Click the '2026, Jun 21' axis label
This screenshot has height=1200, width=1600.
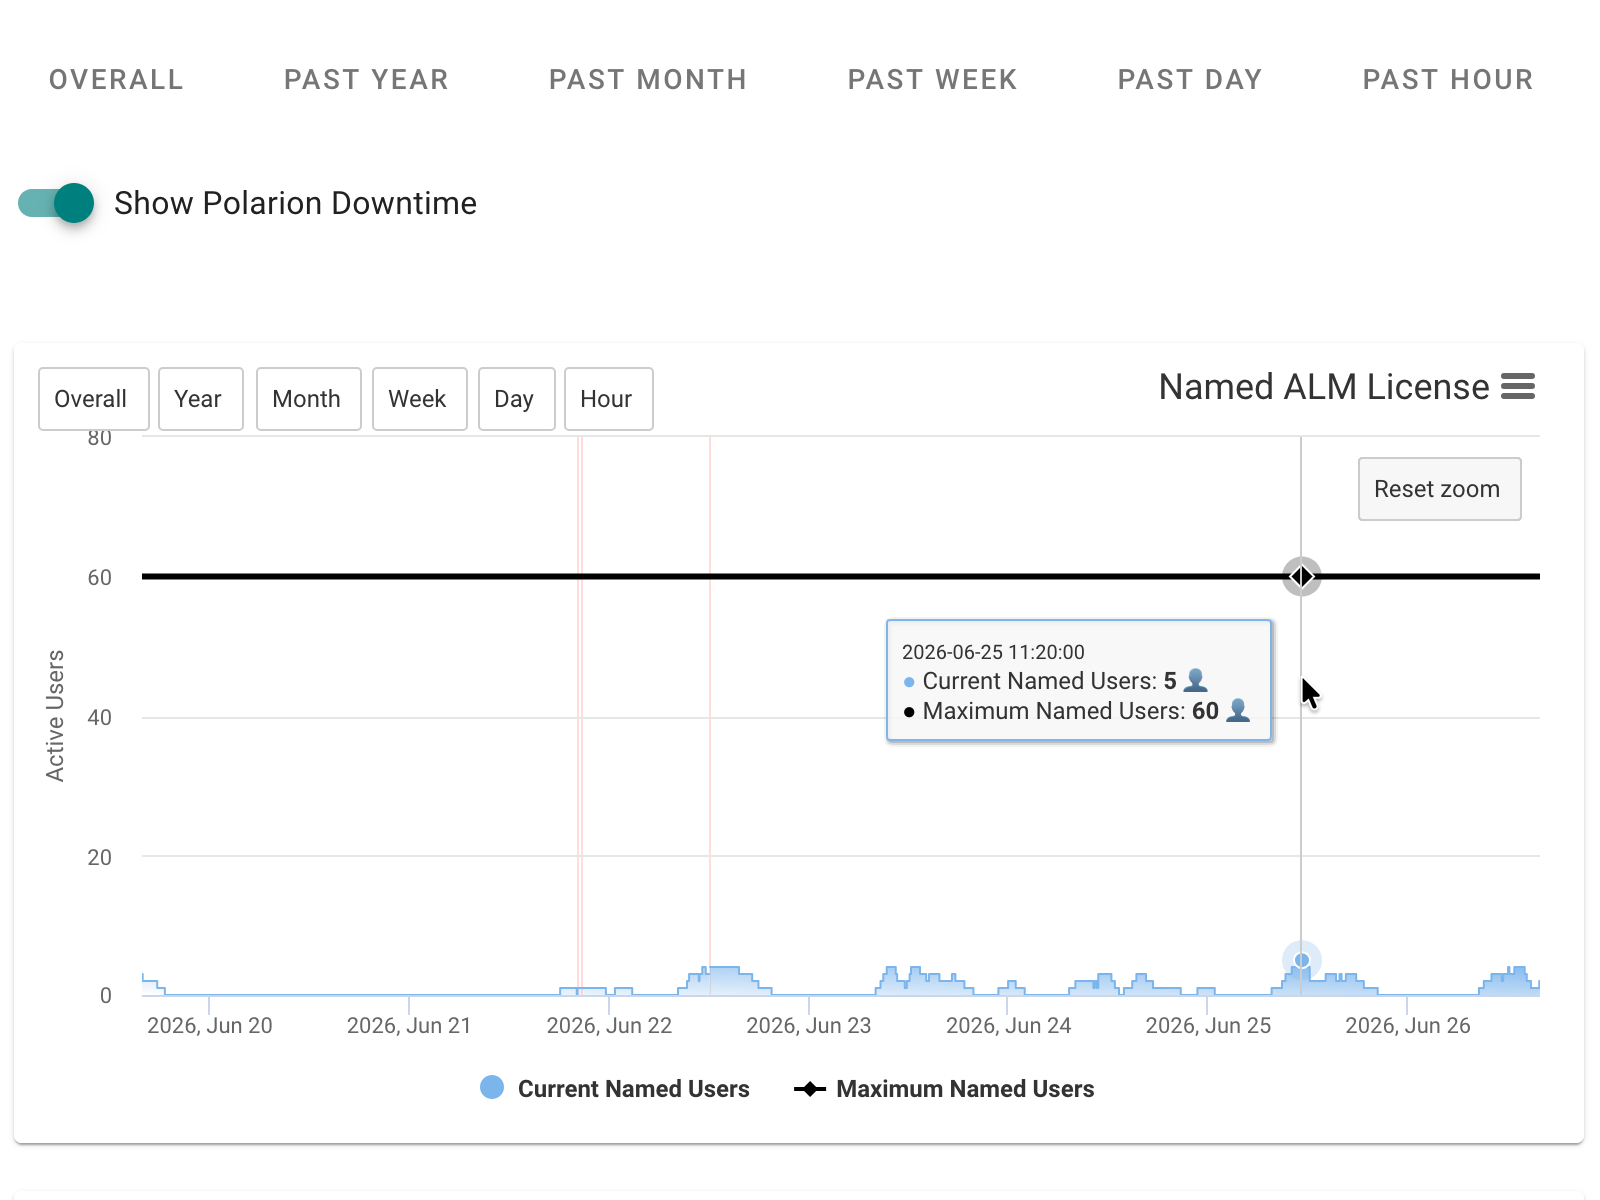point(409,1026)
